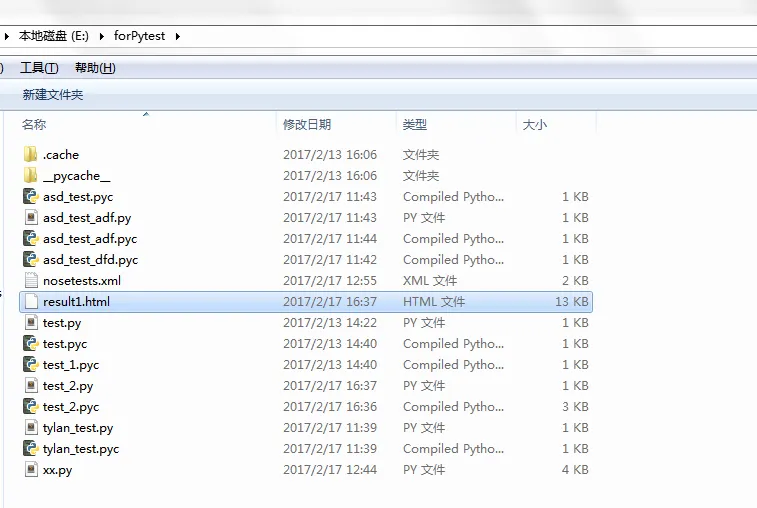Viewport: 757px width, 508px height.
Task: Click the 2 KB size of nosetests.xml
Action: (575, 281)
